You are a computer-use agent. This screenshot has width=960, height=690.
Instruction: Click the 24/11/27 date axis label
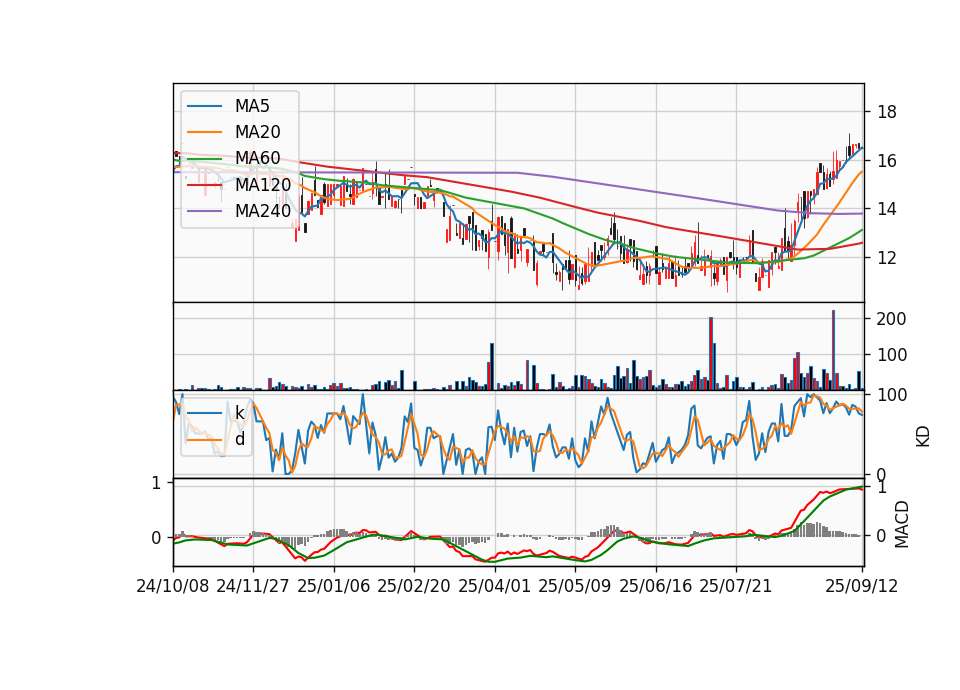coord(253,586)
